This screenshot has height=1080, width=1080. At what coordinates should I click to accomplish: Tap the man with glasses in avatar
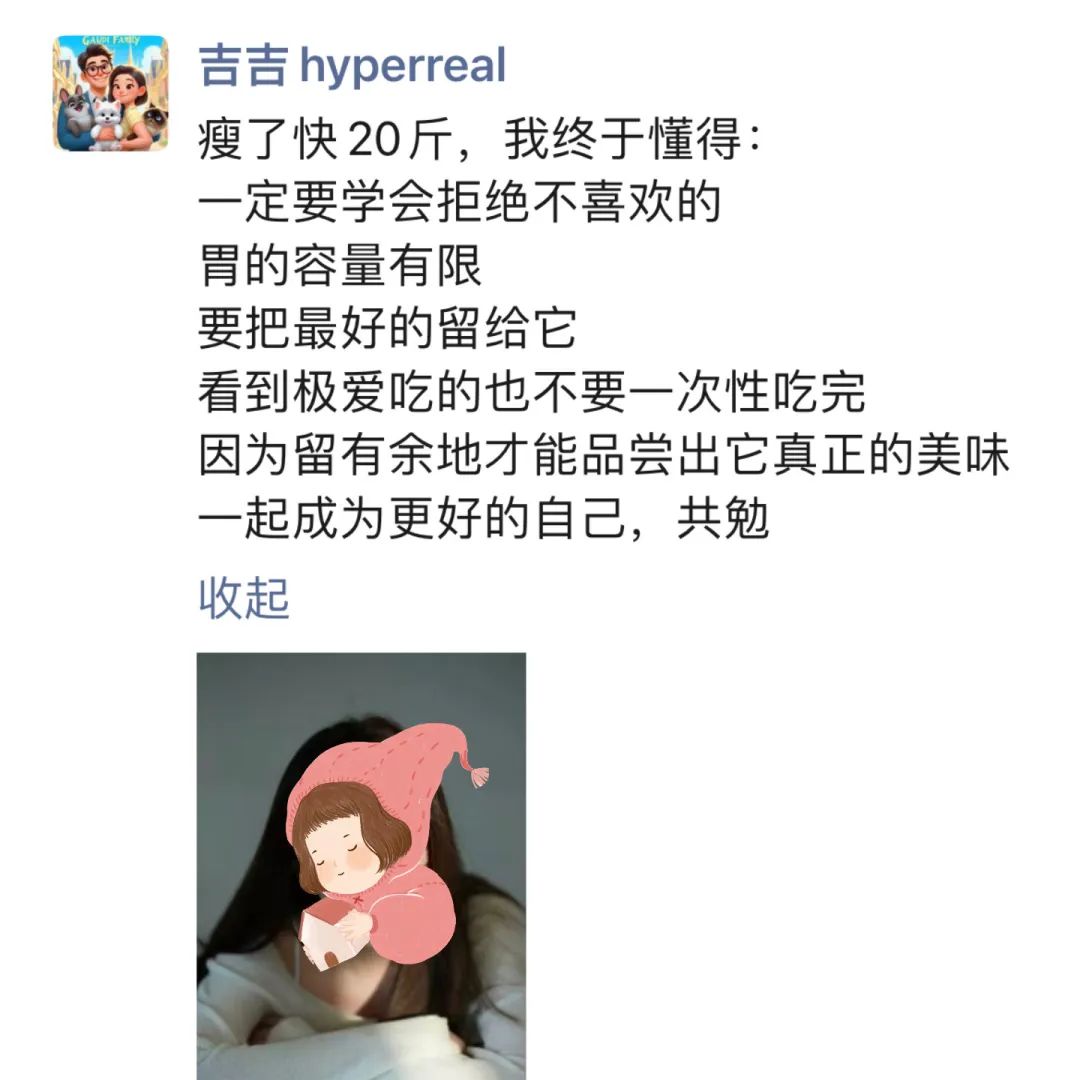coord(96,70)
